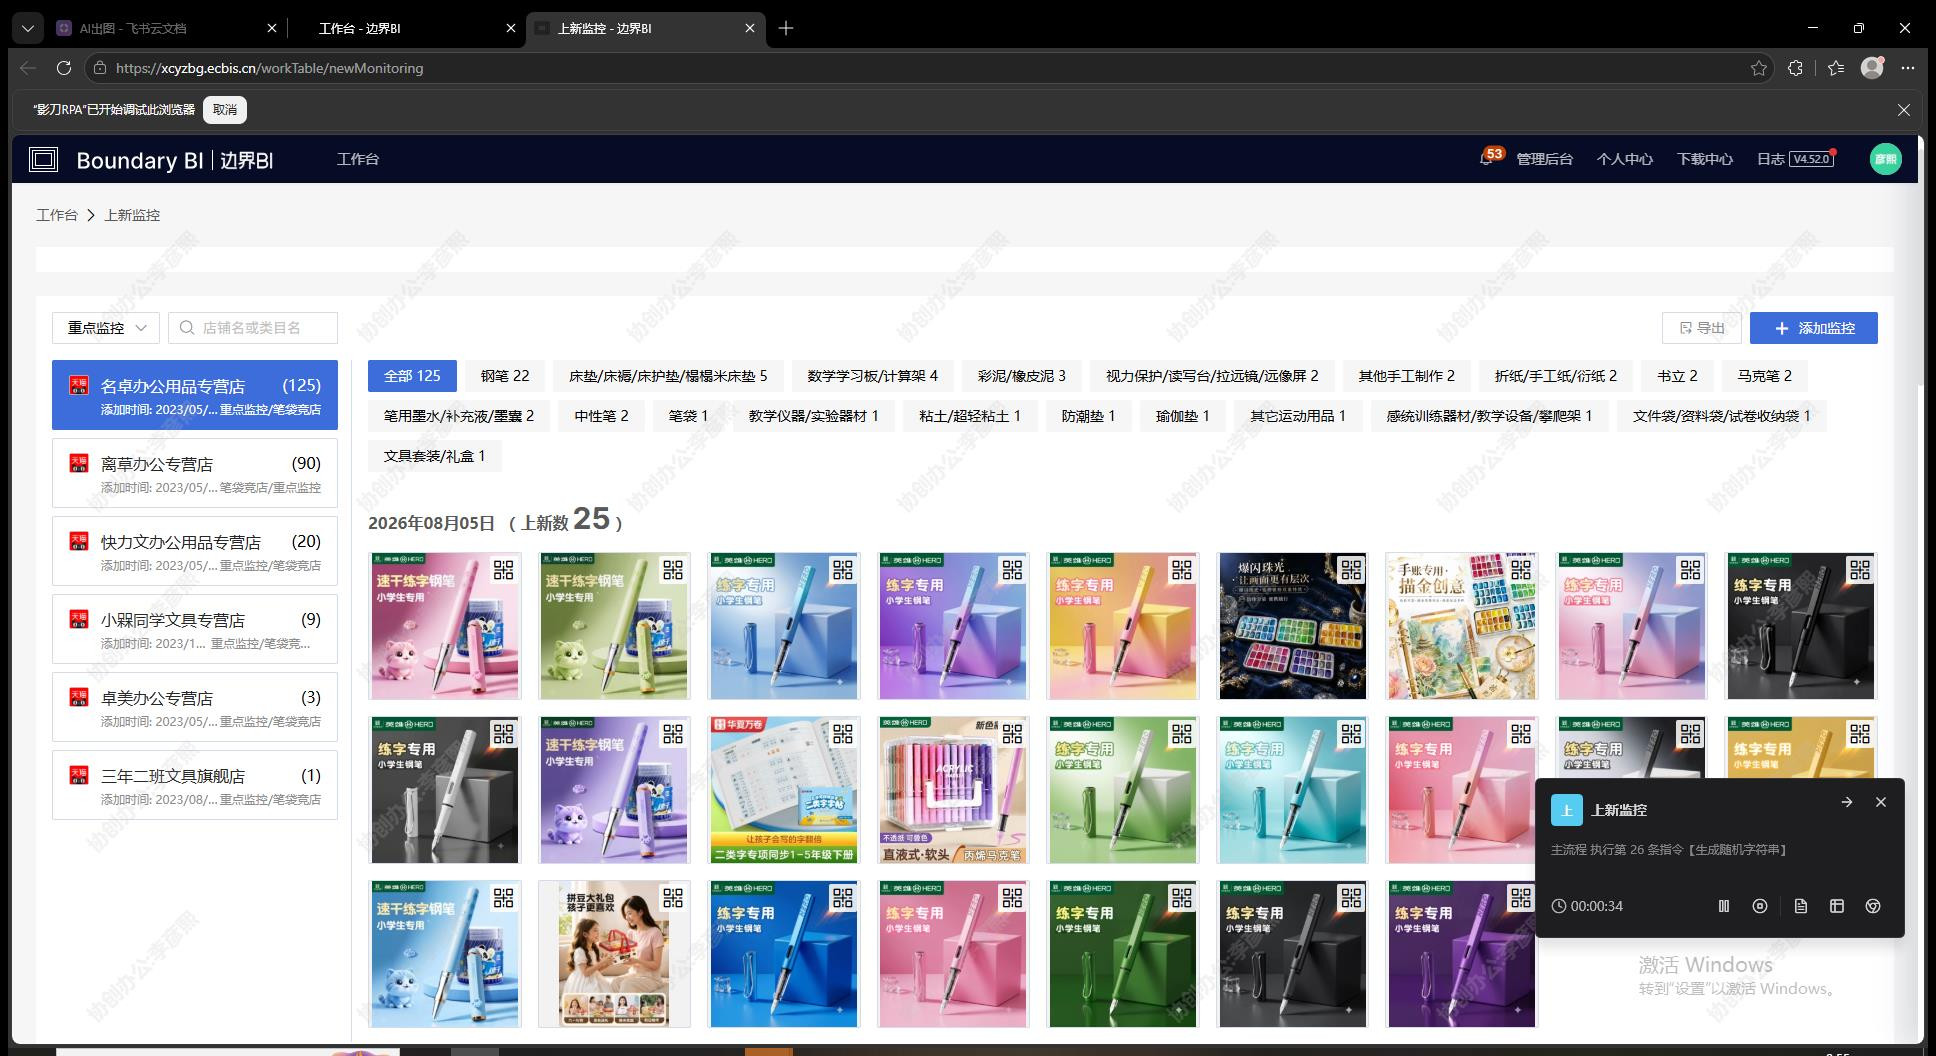Open the RPA run log document icon
Screen dimensions: 1936x1056
tap(1801, 906)
